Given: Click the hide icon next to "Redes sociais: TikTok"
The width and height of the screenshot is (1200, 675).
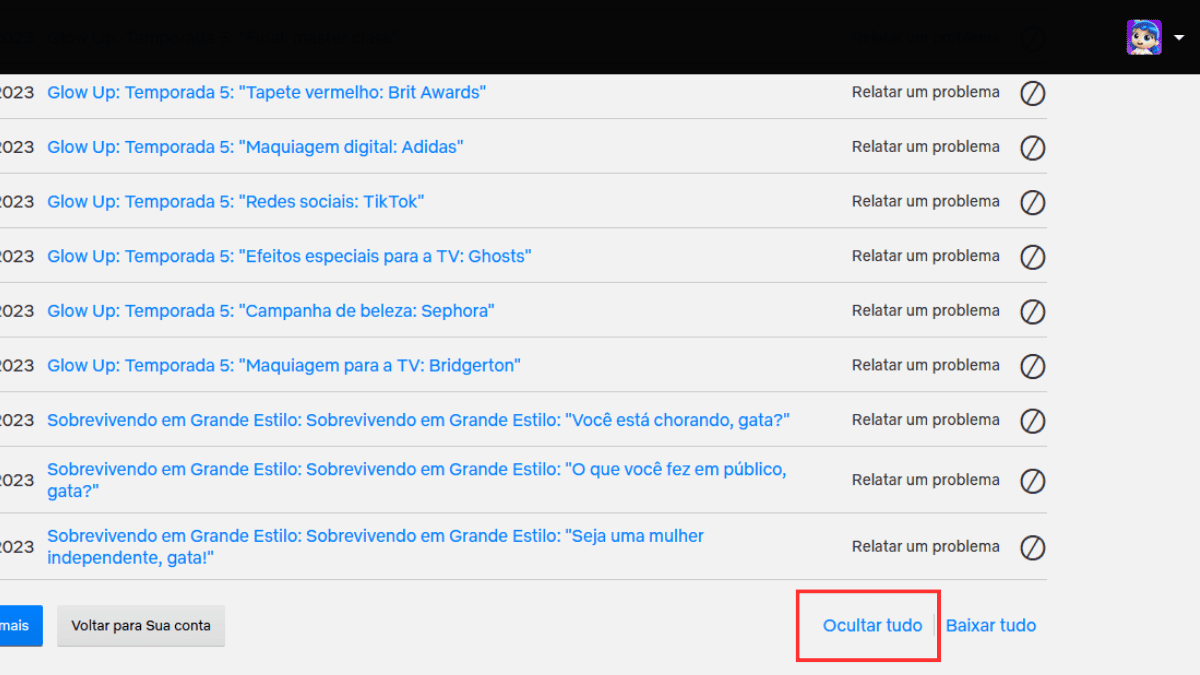Looking at the screenshot, I should point(1033,202).
